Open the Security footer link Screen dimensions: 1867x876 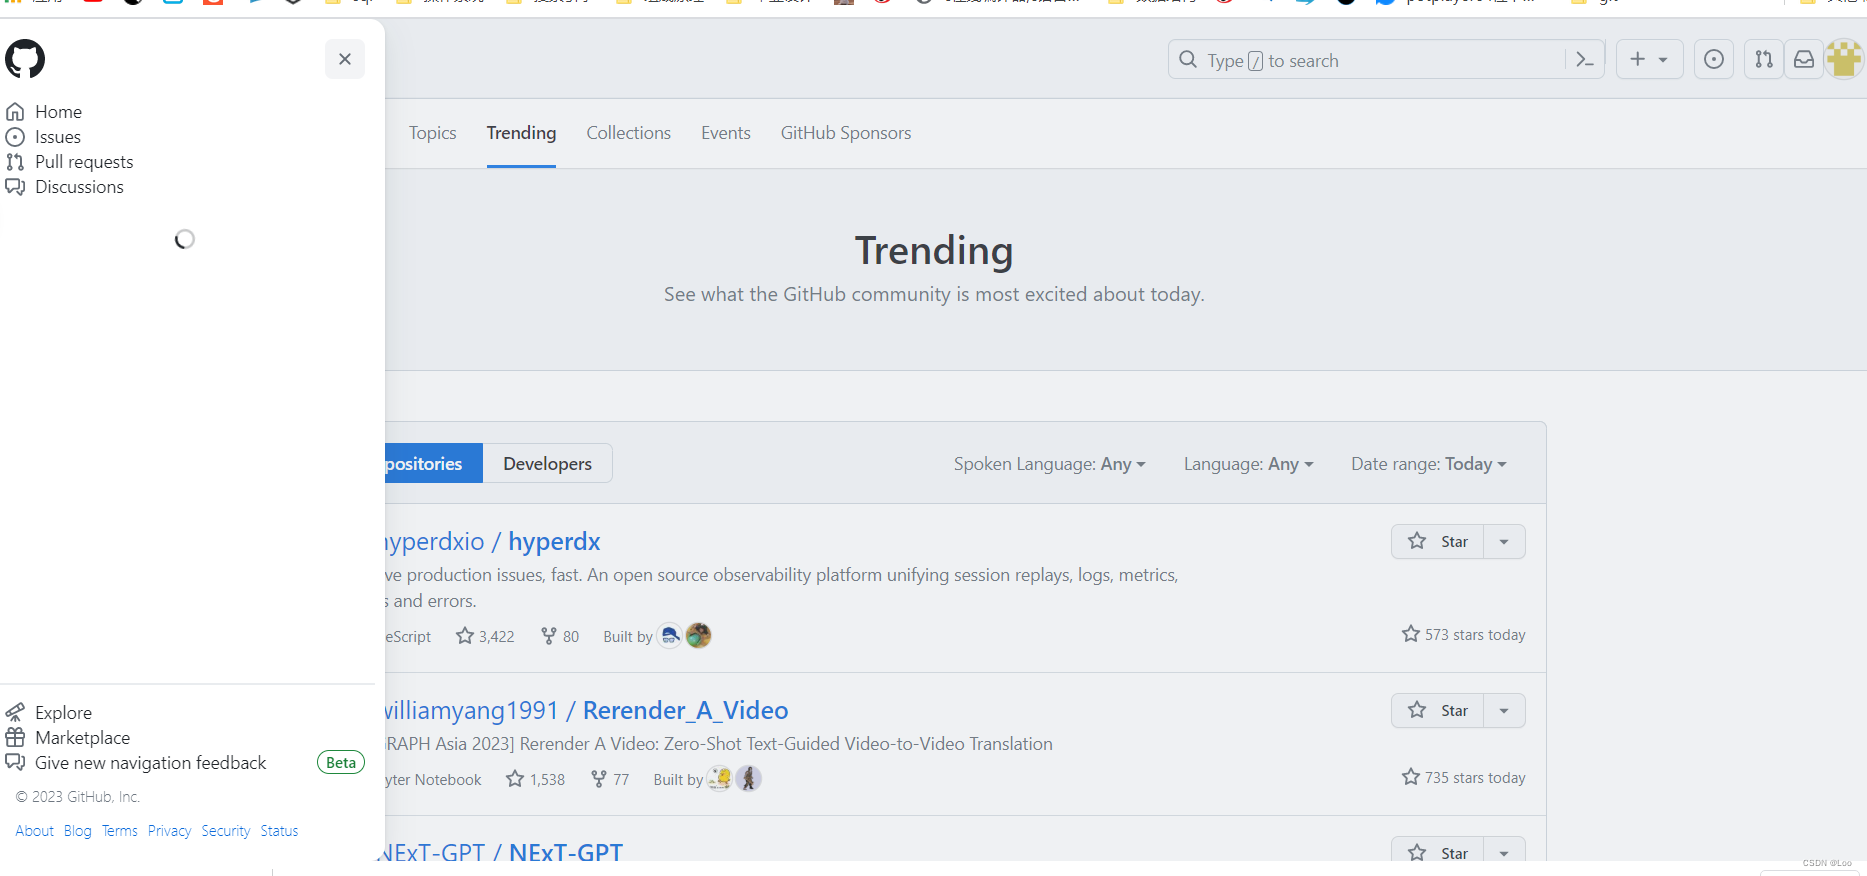[x=226, y=831]
